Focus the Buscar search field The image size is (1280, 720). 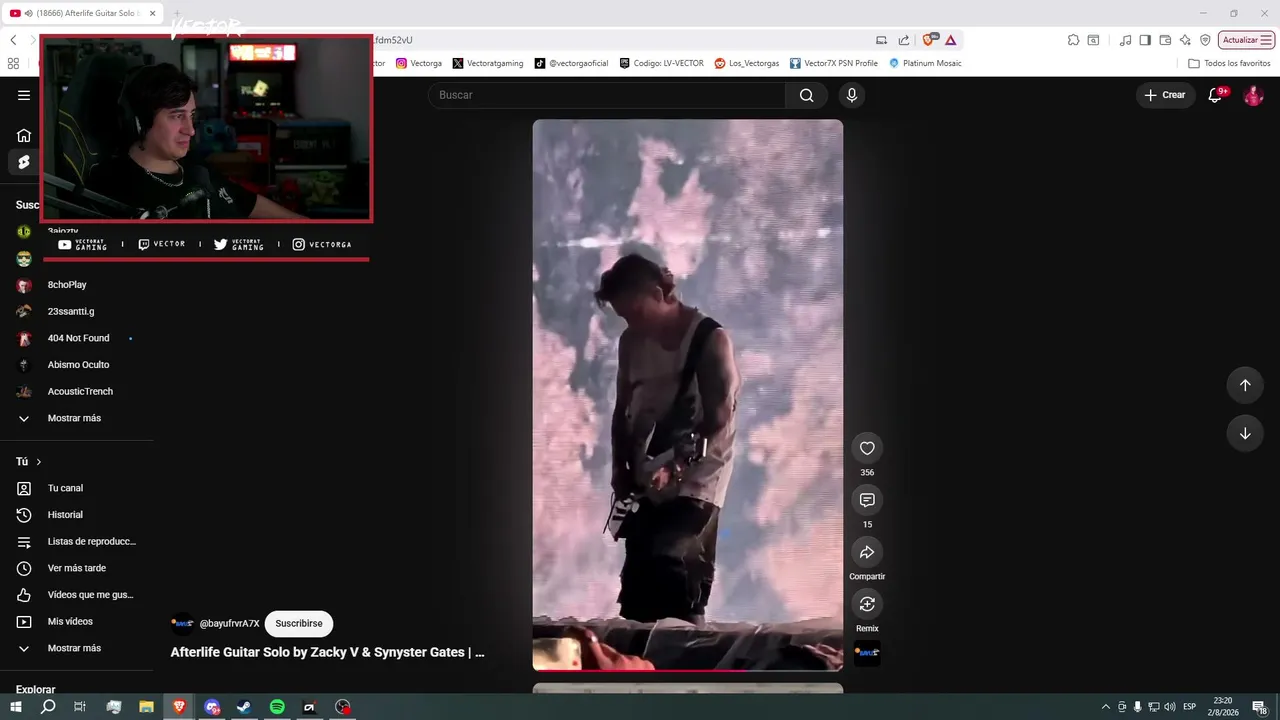607,95
